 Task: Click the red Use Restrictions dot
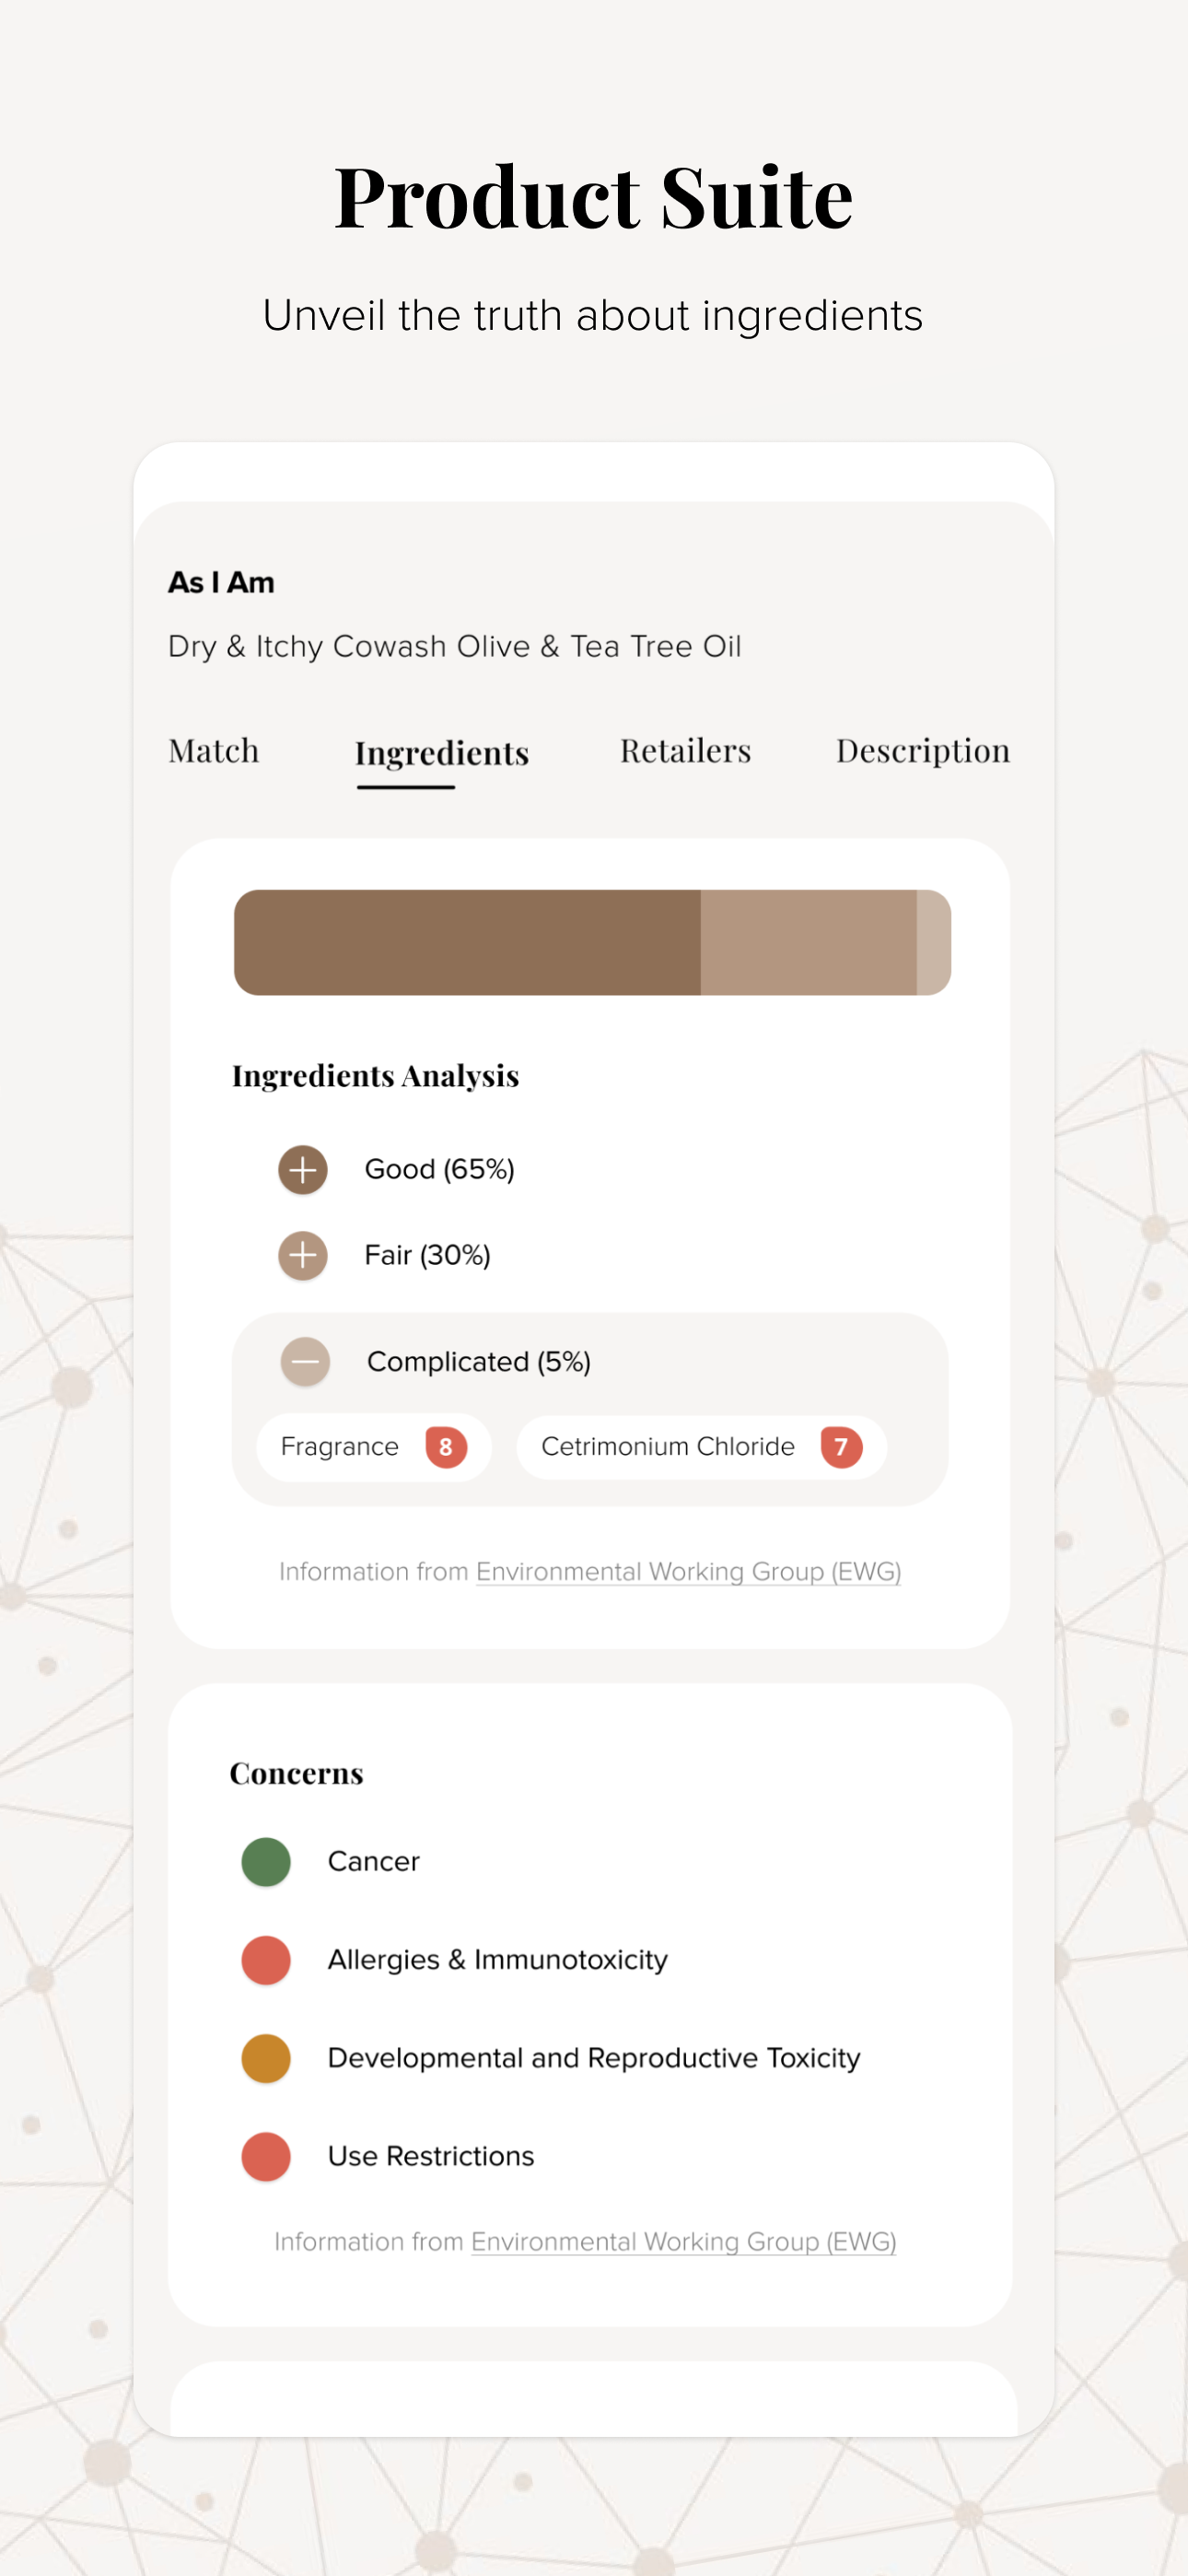click(x=266, y=2156)
